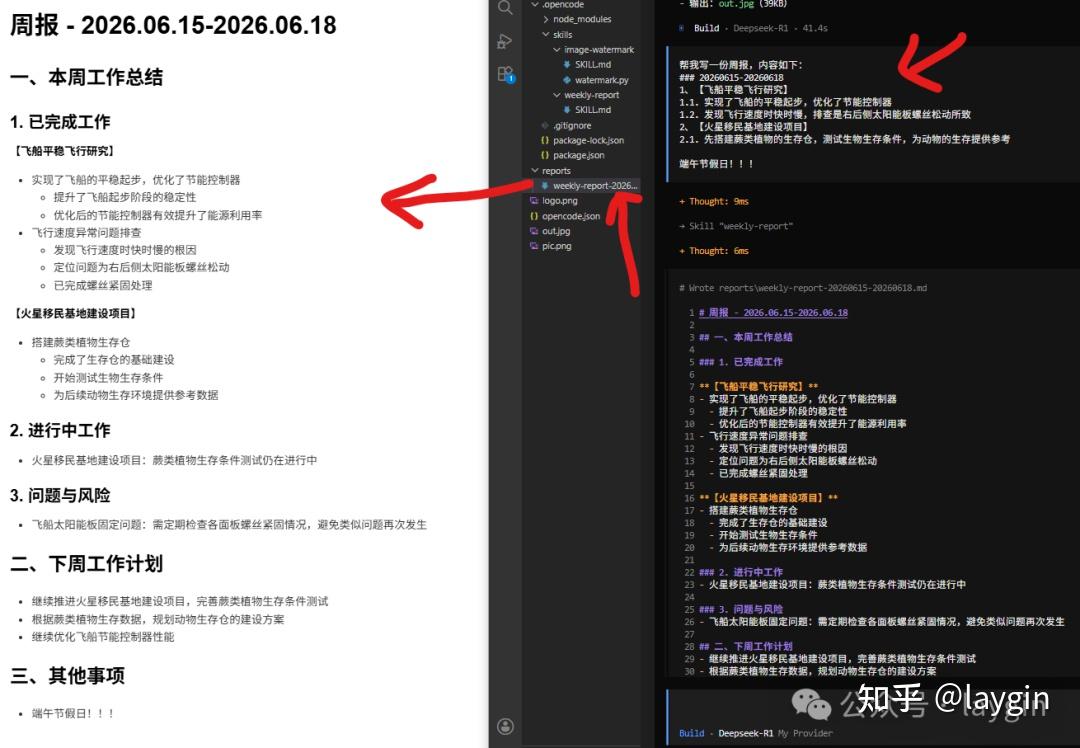Open SKILL.md under the weekly-report folder
Viewport: 1080px width, 748px height.
point(592,110)
